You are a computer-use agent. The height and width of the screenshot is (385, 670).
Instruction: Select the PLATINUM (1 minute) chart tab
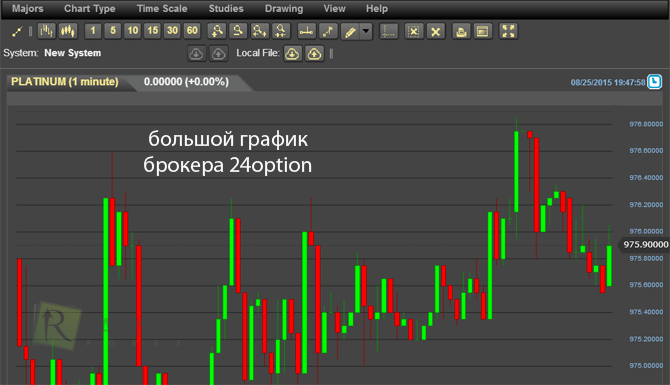[65, 82]
